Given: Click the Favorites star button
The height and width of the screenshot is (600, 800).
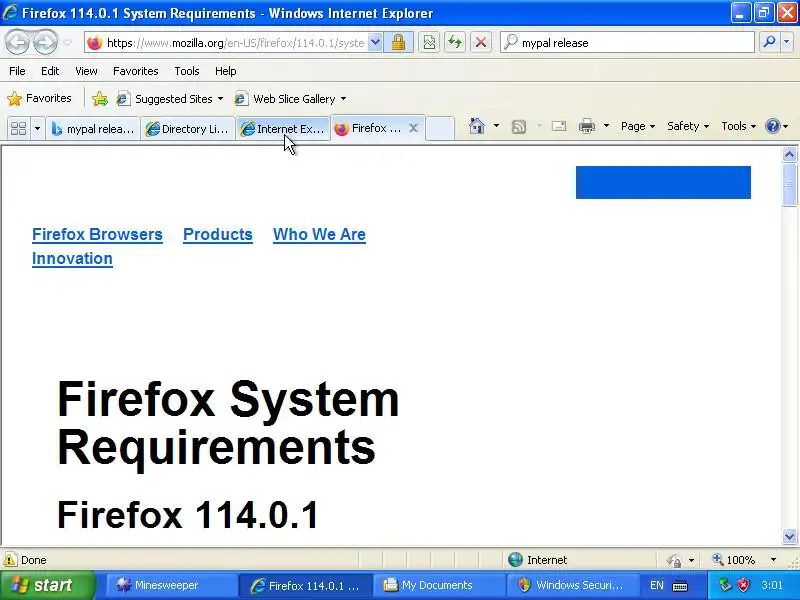Looking at the screenshot, I should (39, 98).
